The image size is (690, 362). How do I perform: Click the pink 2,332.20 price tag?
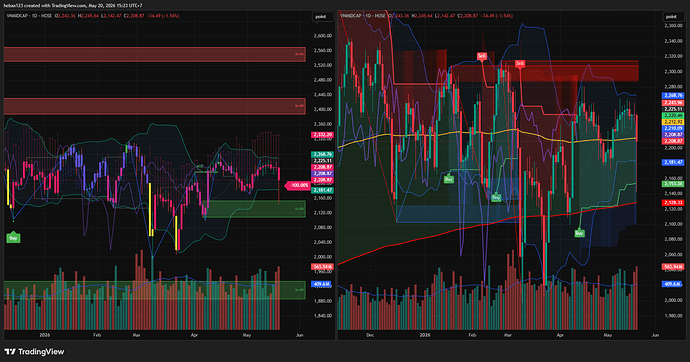(322, 135)
